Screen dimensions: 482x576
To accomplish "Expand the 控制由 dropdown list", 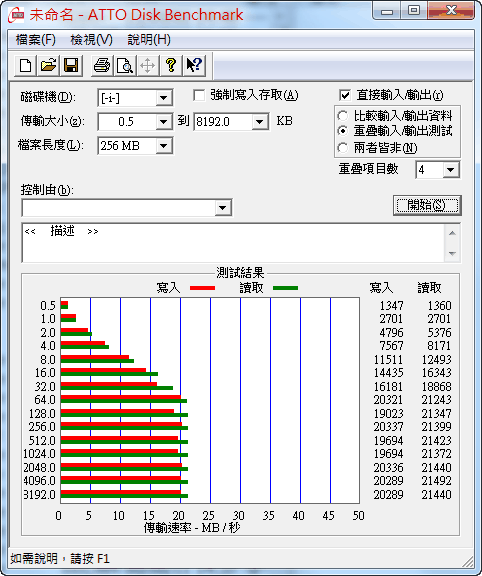I will (222, 208).
